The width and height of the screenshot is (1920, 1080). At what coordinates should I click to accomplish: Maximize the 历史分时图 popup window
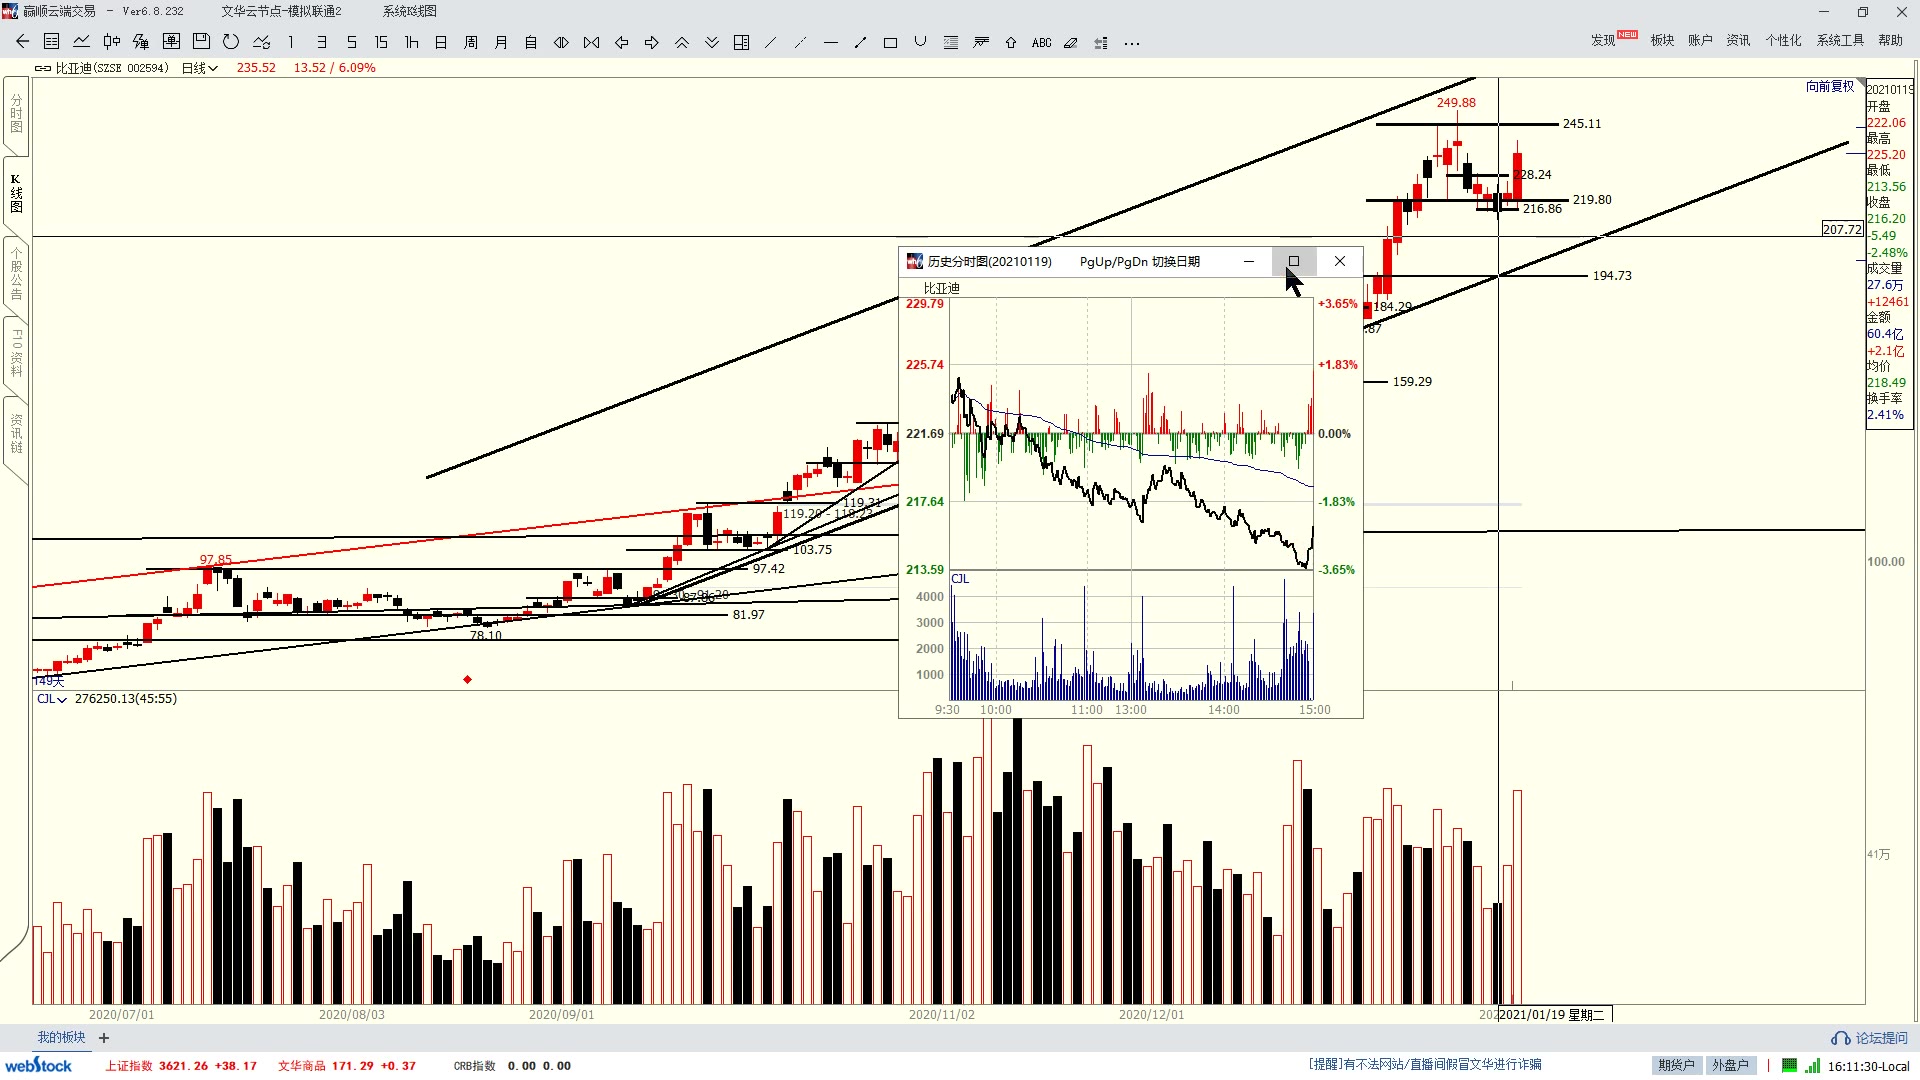coord(1294,261)
